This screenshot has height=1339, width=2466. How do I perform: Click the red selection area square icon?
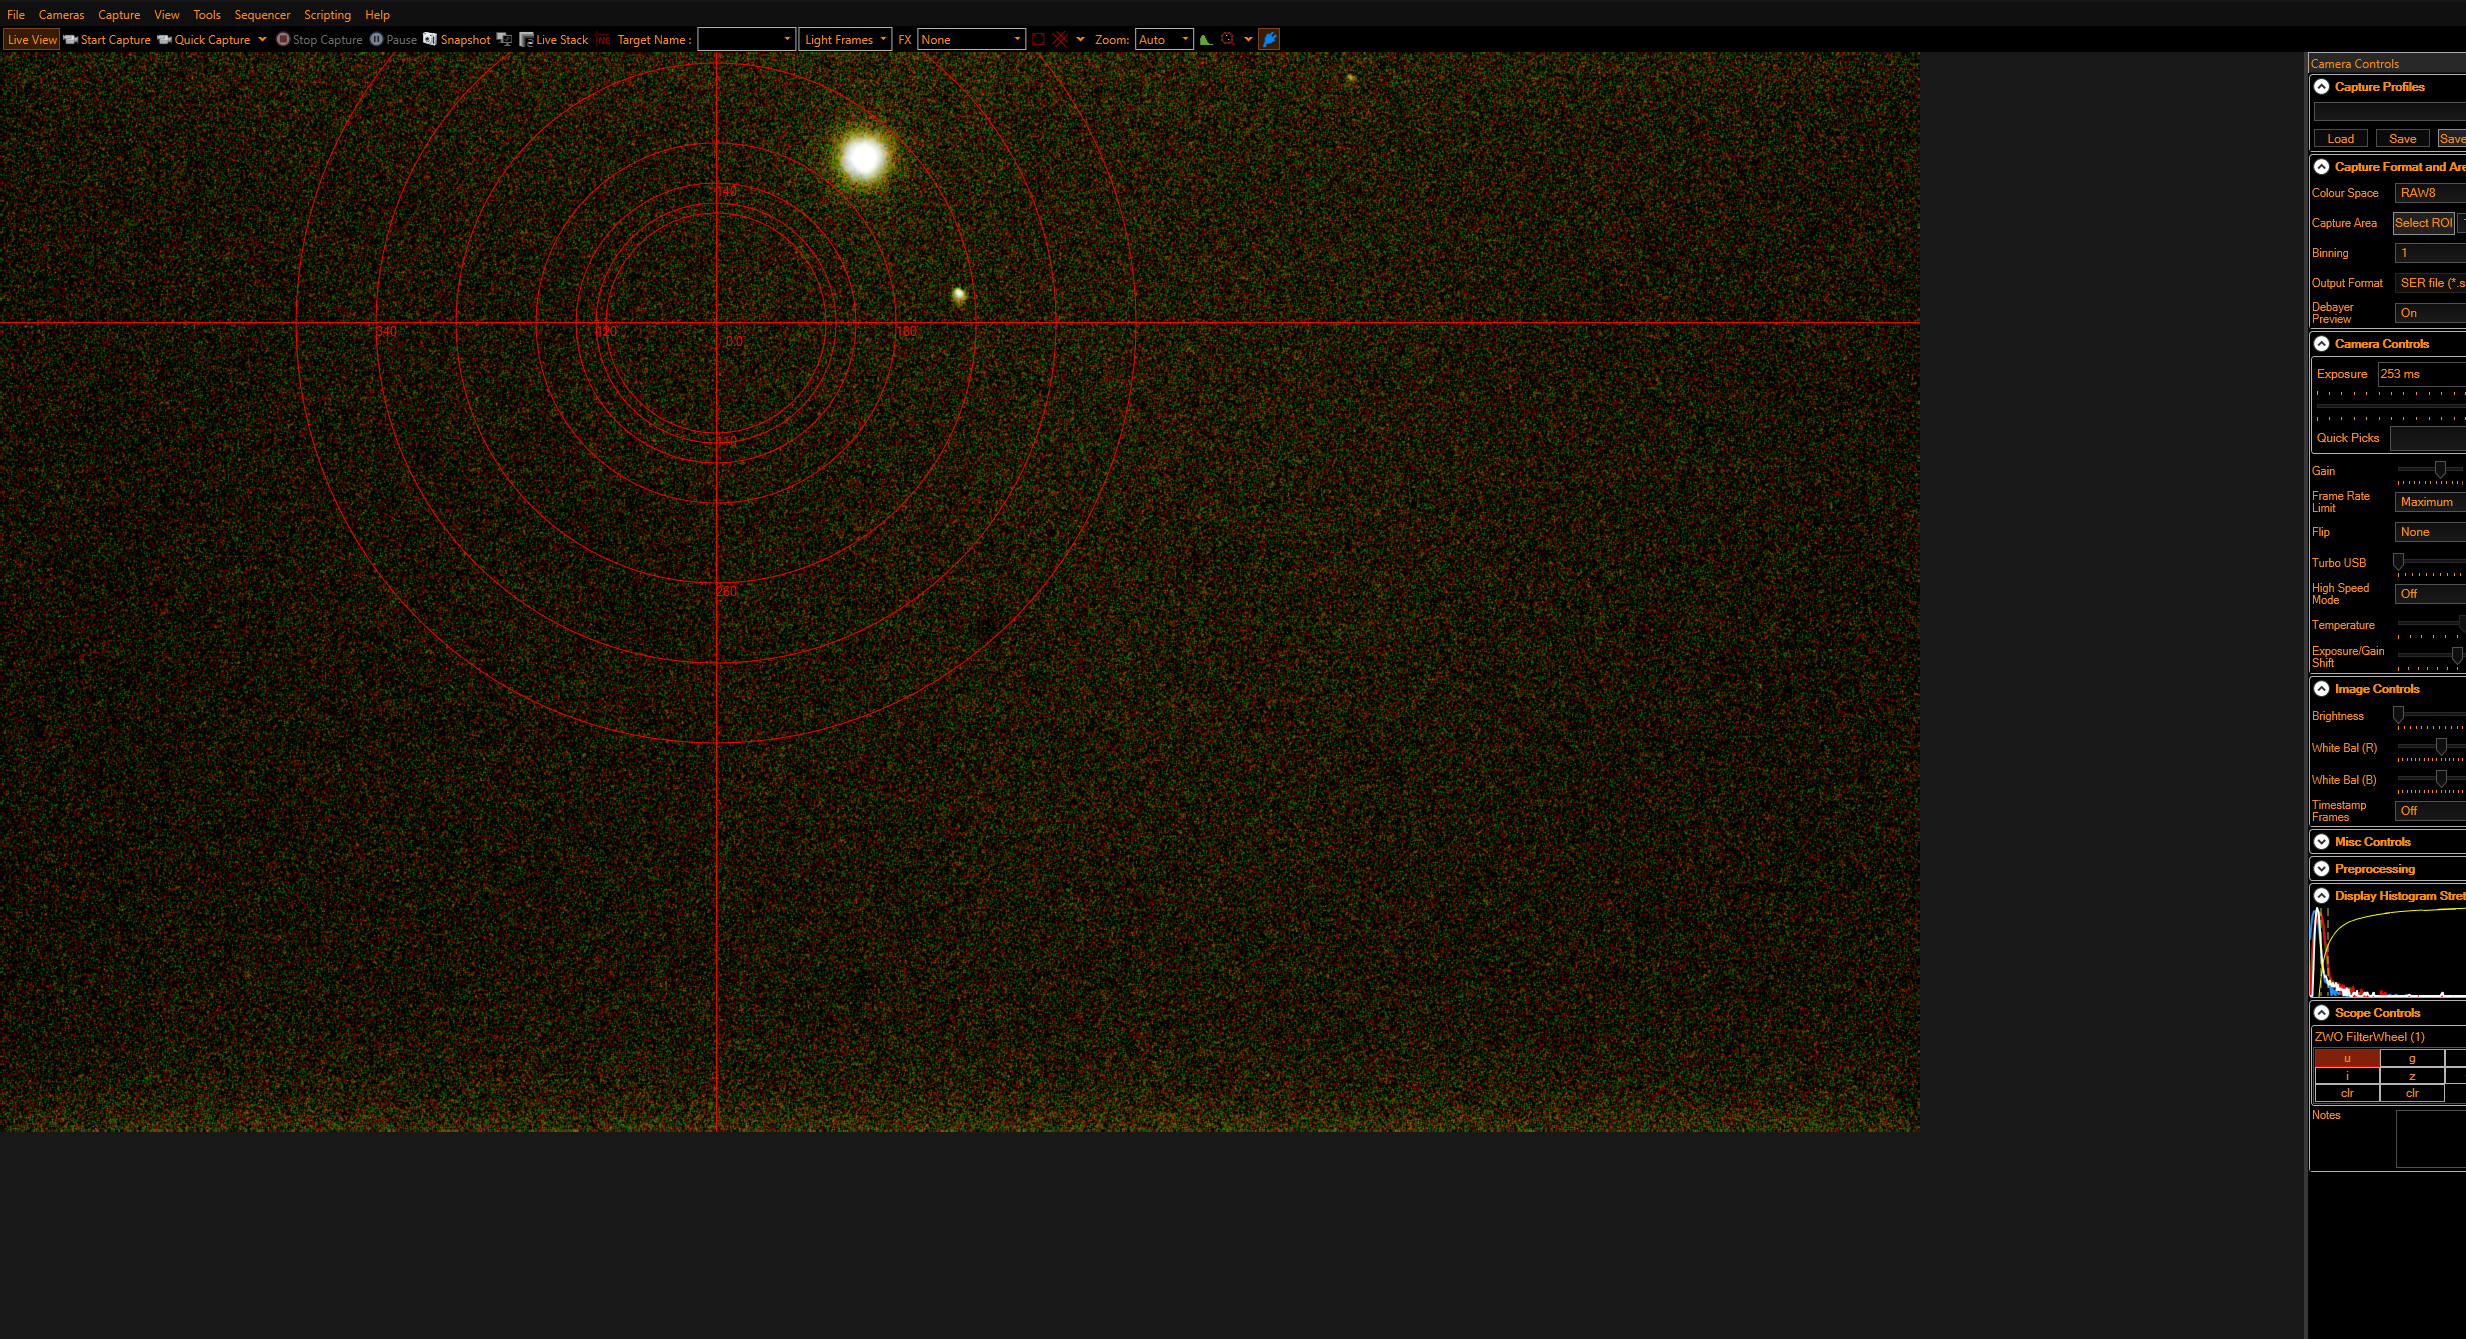pyautogui.click(x=1038, y=39)
